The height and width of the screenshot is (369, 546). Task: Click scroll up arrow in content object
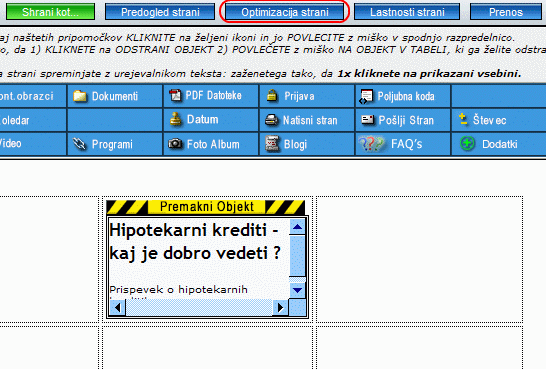click(x=297, y=227)
